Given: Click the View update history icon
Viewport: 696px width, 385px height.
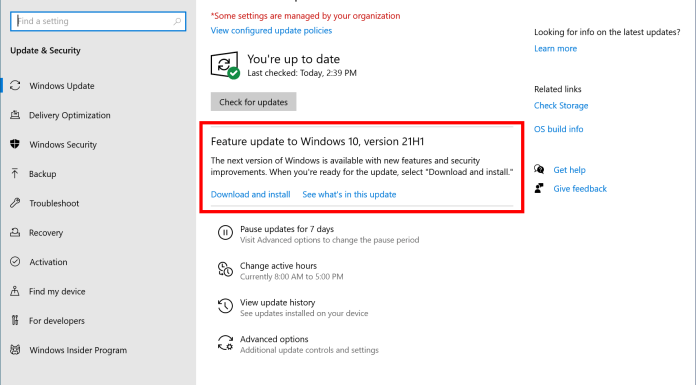Looking at the screenshot, I should (225, 306).
